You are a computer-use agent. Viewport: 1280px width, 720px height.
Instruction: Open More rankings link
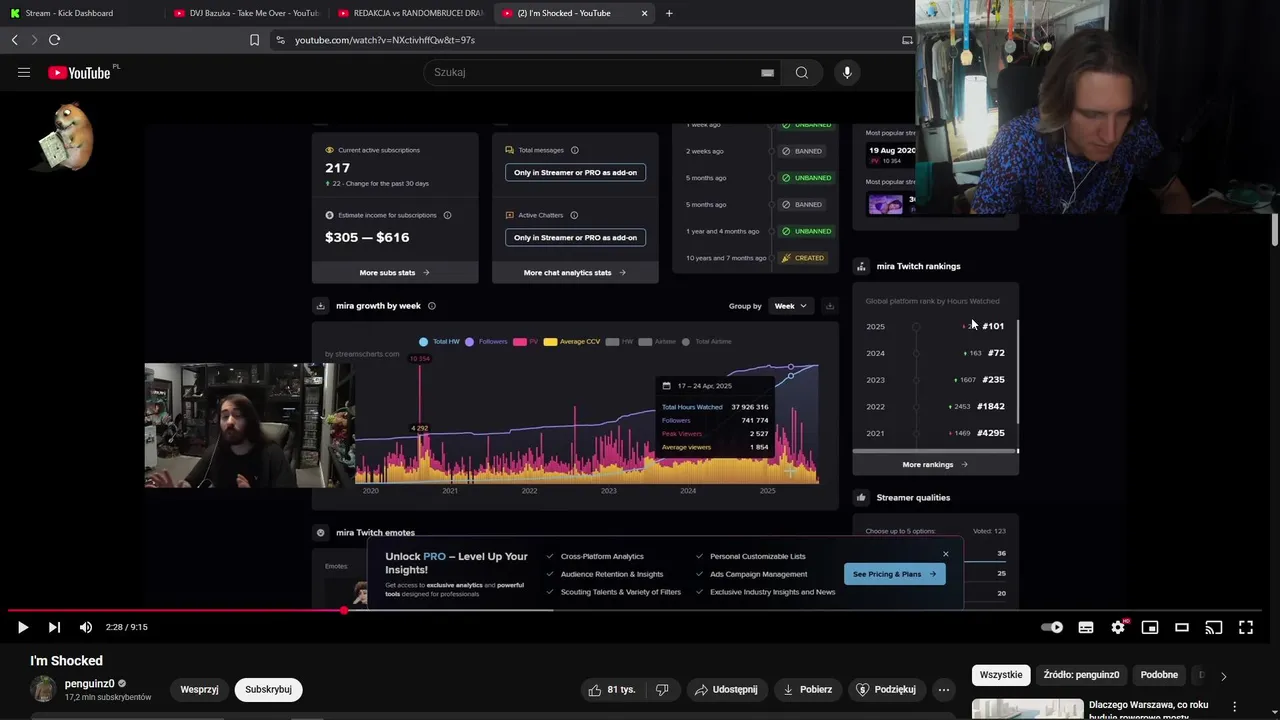point(935,464)
